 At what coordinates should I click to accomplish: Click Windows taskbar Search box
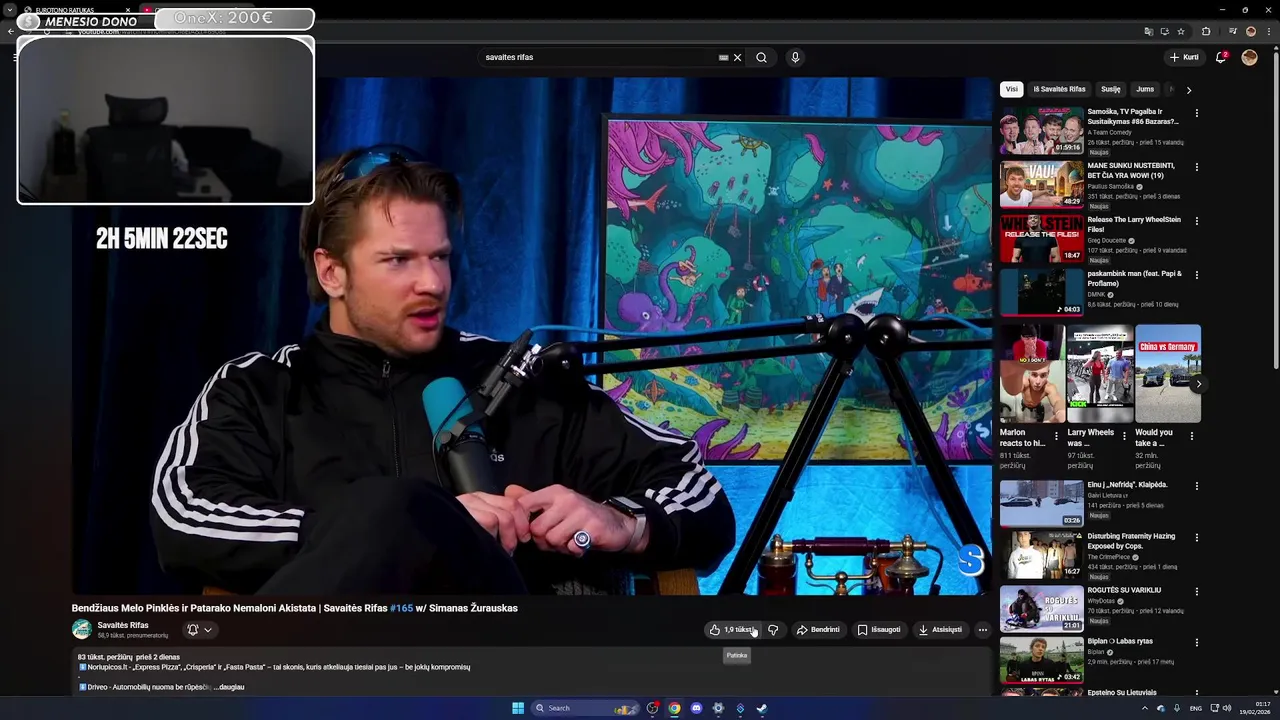point(584,708)
